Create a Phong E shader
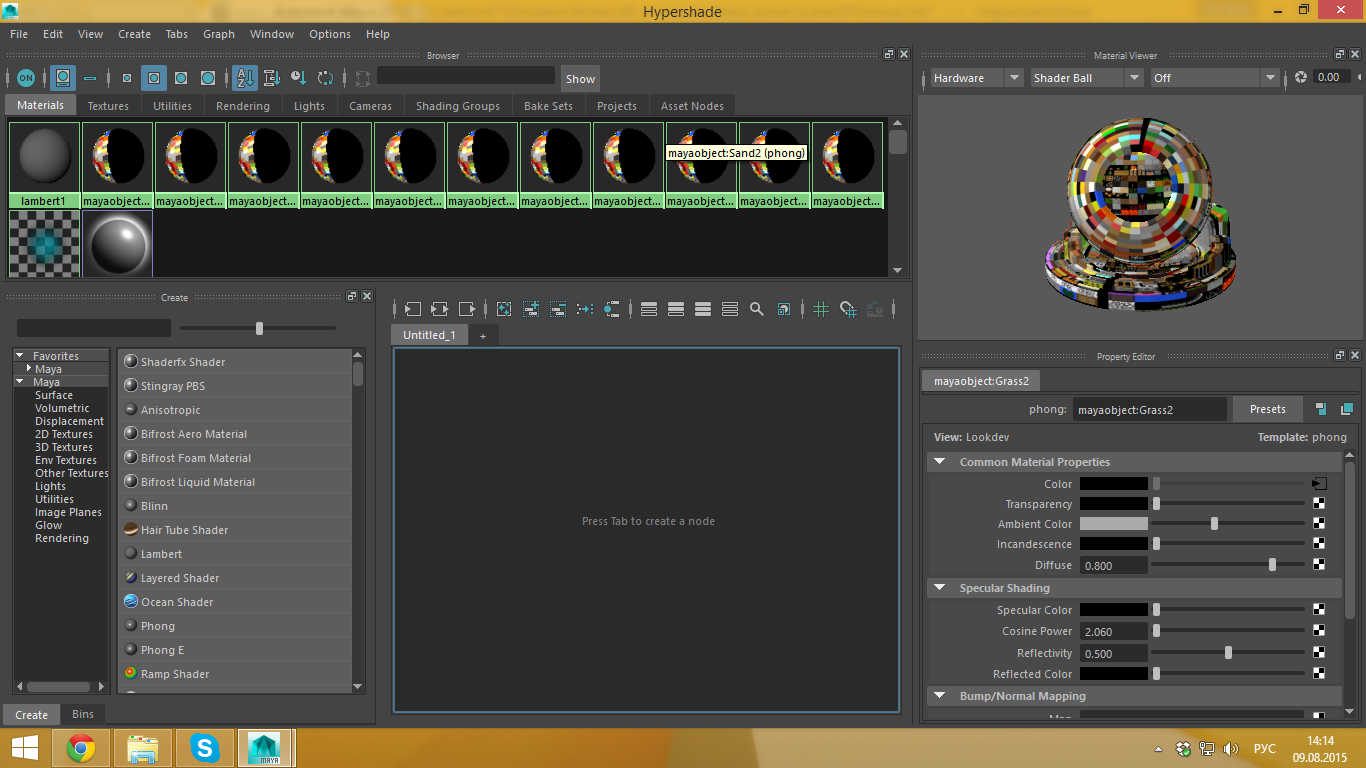The height and width of the screenshot is (768, 1366). [x=235, y=650]
